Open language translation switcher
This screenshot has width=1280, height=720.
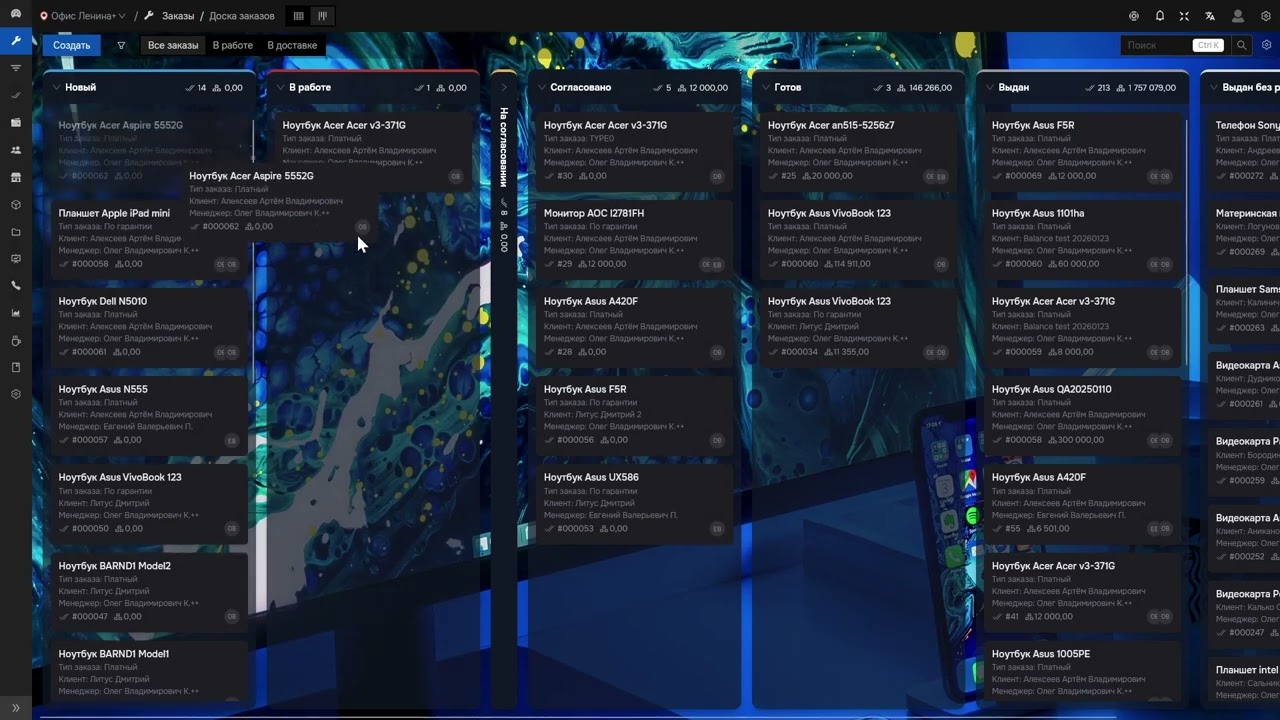[x=1211, y=16]
